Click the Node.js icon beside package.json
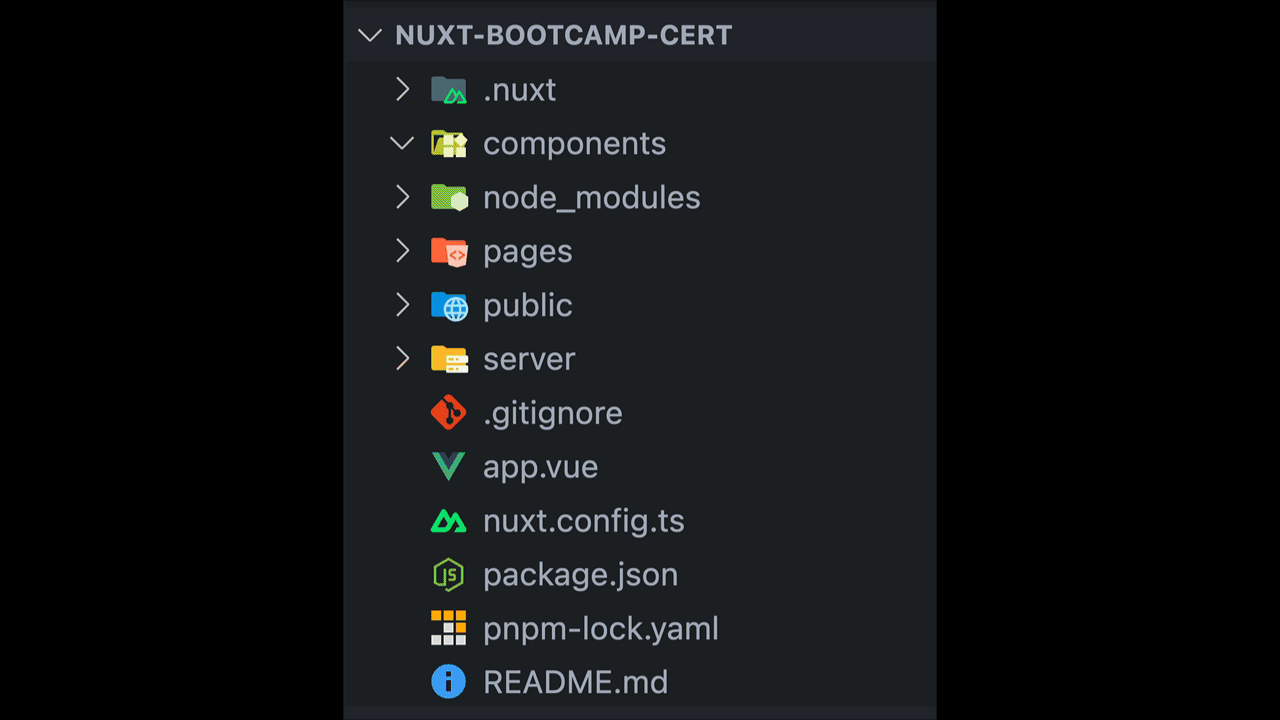 coord(449,575)
